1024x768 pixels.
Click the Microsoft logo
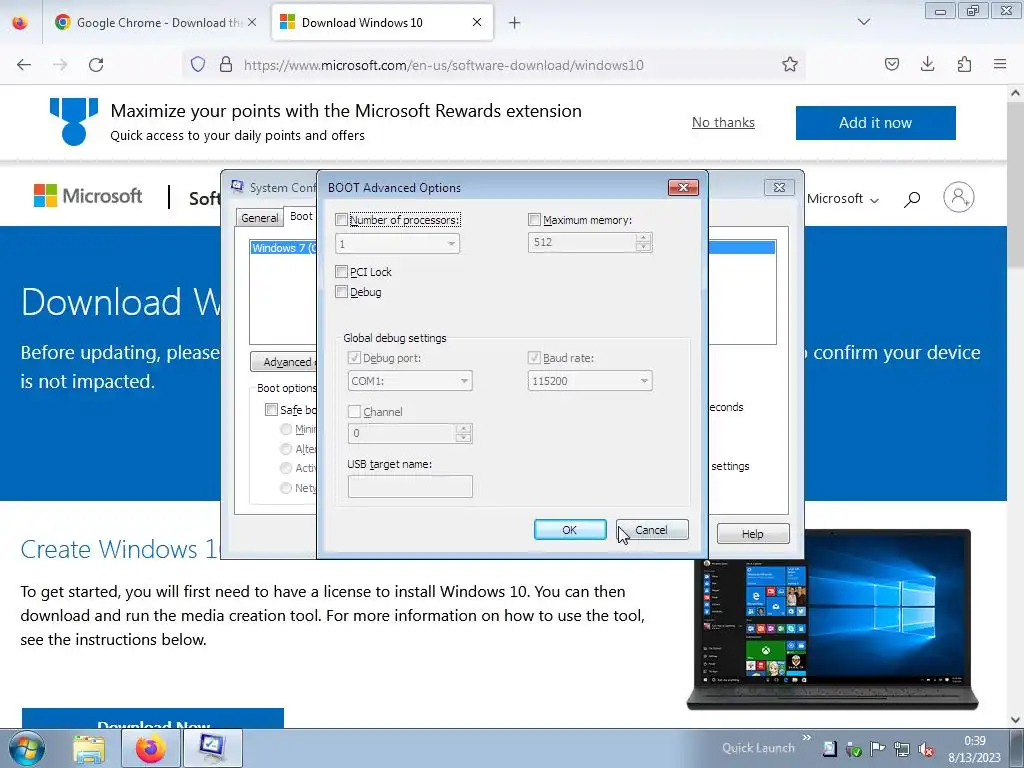(88, 196)
